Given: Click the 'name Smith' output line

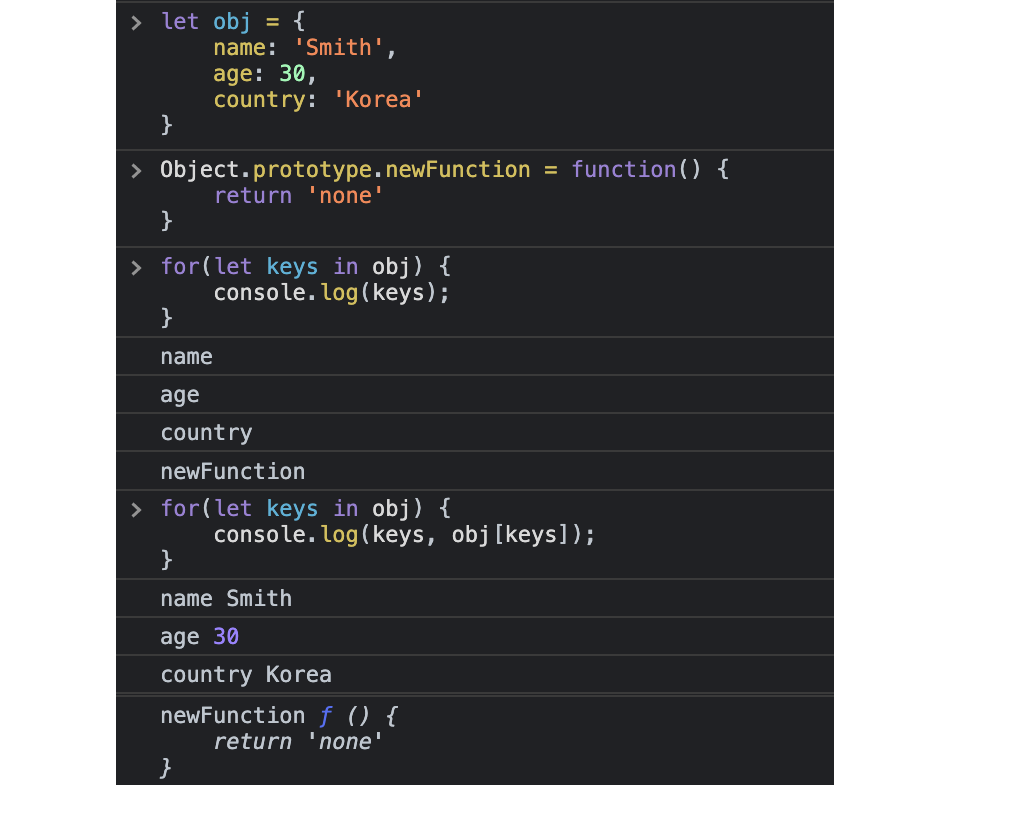Looking at the screenshot, I should (225, 597).
